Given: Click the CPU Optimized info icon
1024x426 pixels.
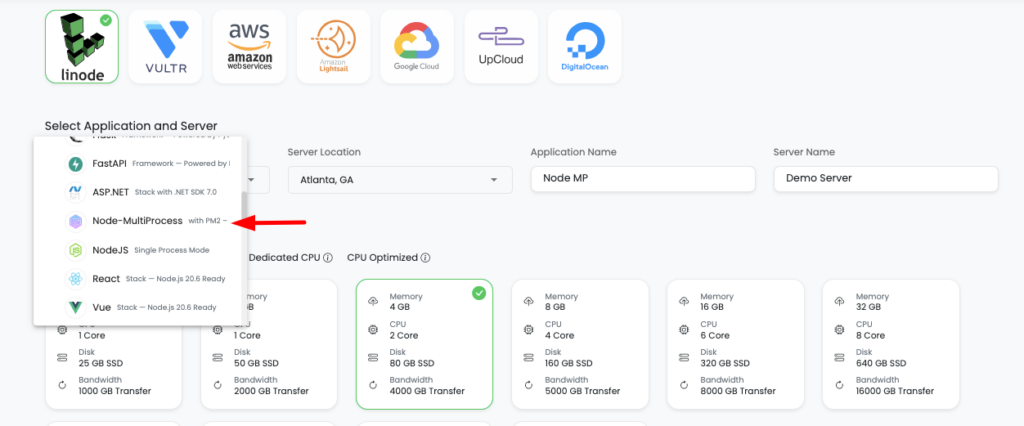Looking at the screenshot, I should tap(425, 257).
